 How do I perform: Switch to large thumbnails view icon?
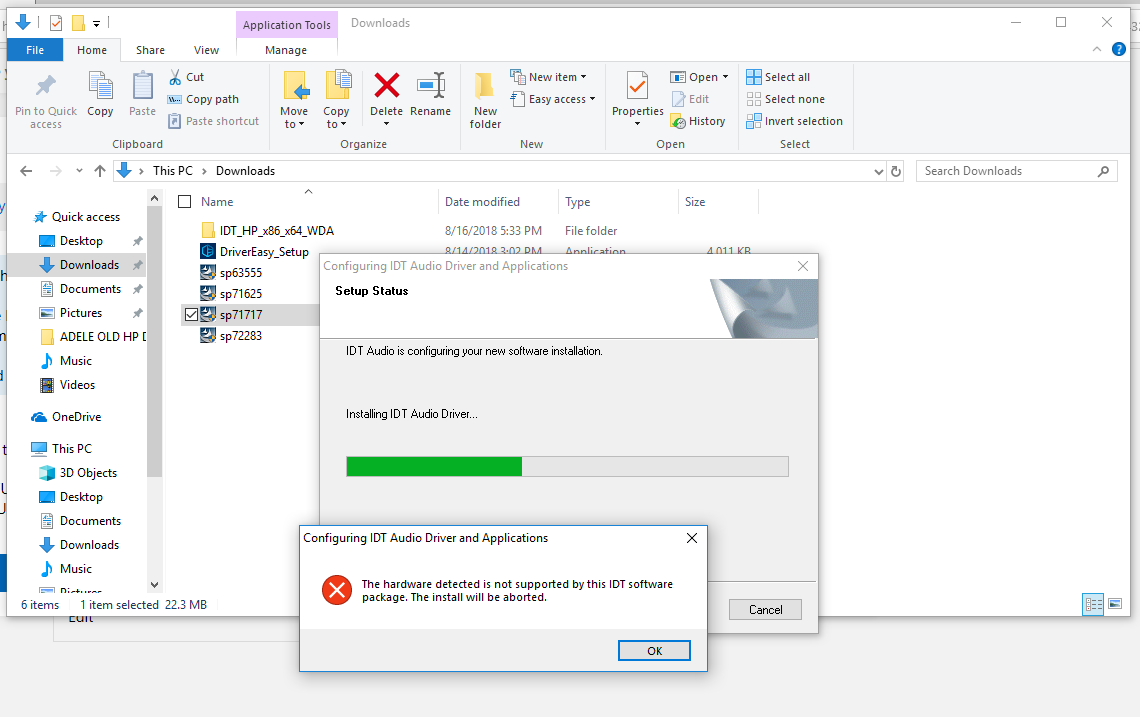(x=1115, y=604)
